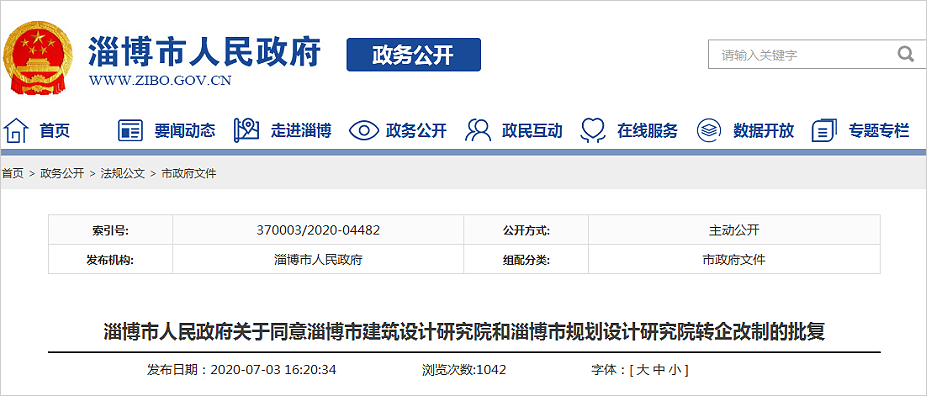927x396 pixels.
Task: Click the 主动公开 table cell
Action: click(734, 230)
